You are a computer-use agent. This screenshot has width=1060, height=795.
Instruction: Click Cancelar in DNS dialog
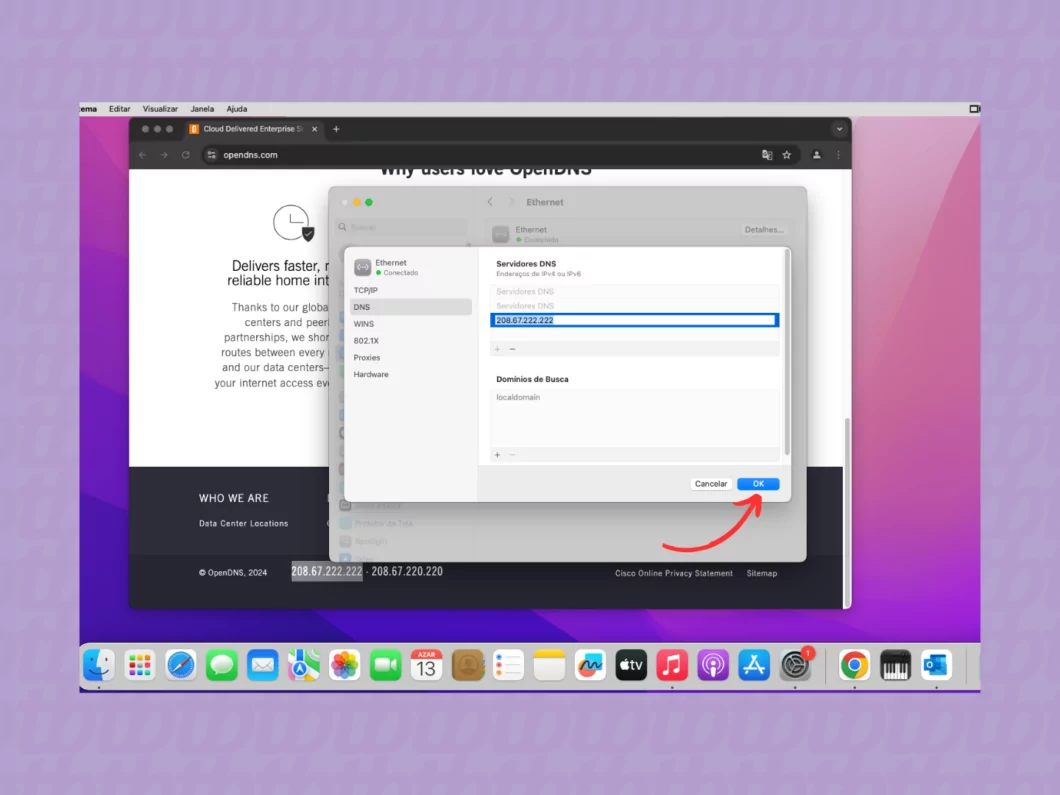(711, 484)
